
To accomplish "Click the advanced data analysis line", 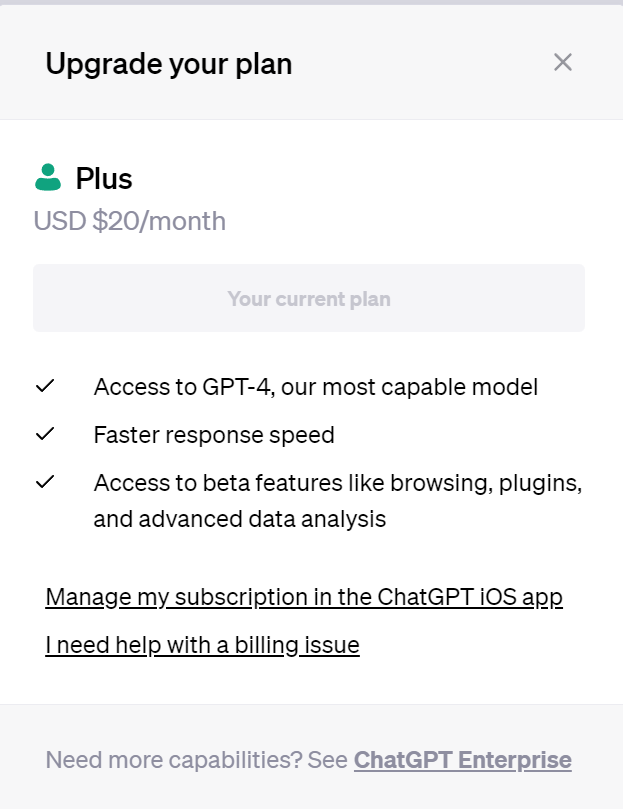I will pos(240,519).
